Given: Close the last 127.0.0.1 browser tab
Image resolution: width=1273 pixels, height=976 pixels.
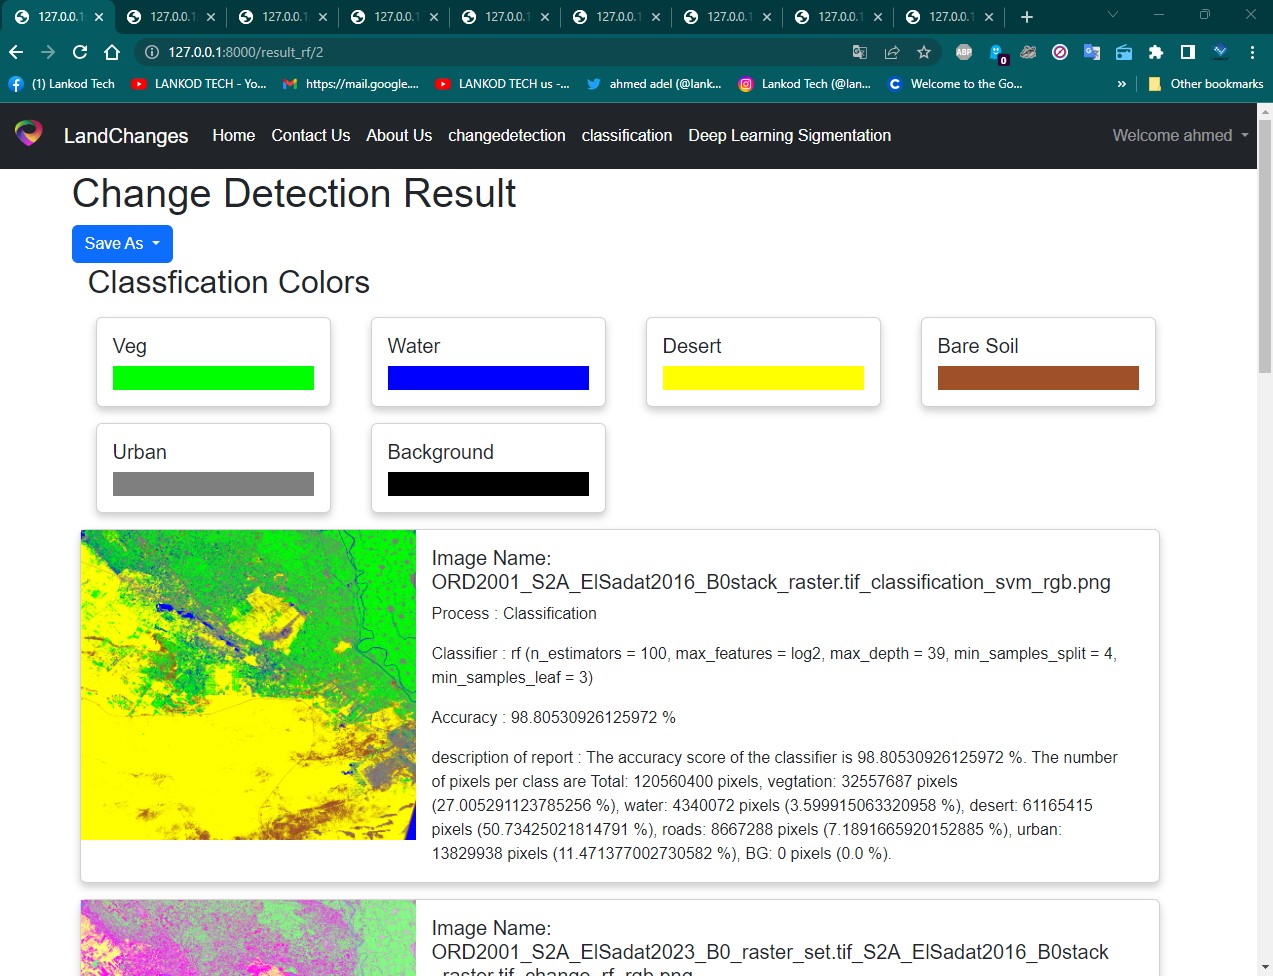Looking at the screenshot, I should (x=989, y=17).
